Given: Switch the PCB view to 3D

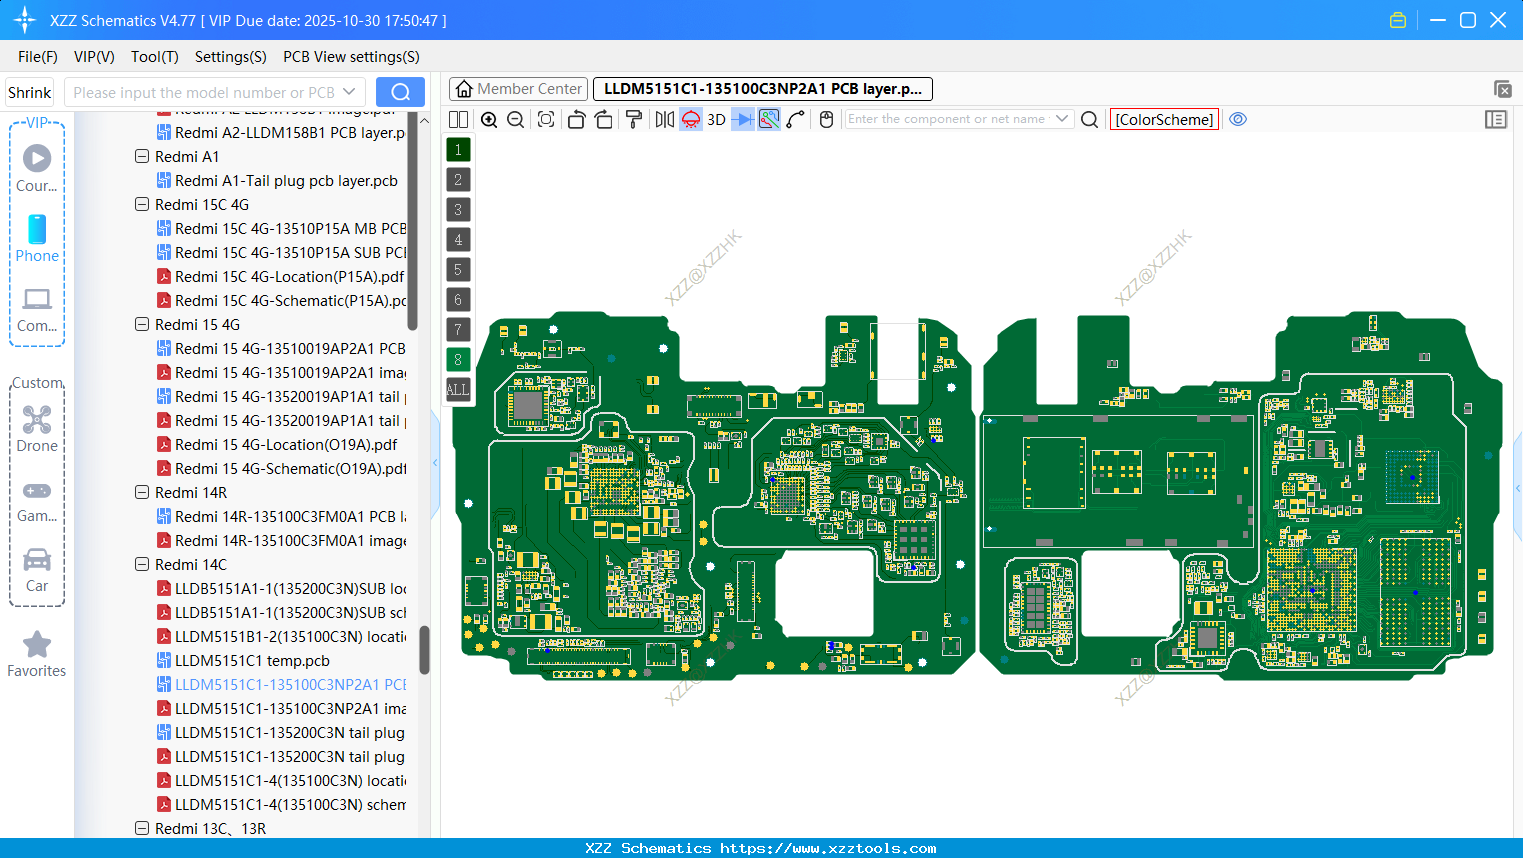Looking at the screenshot, I should point(715,119).
